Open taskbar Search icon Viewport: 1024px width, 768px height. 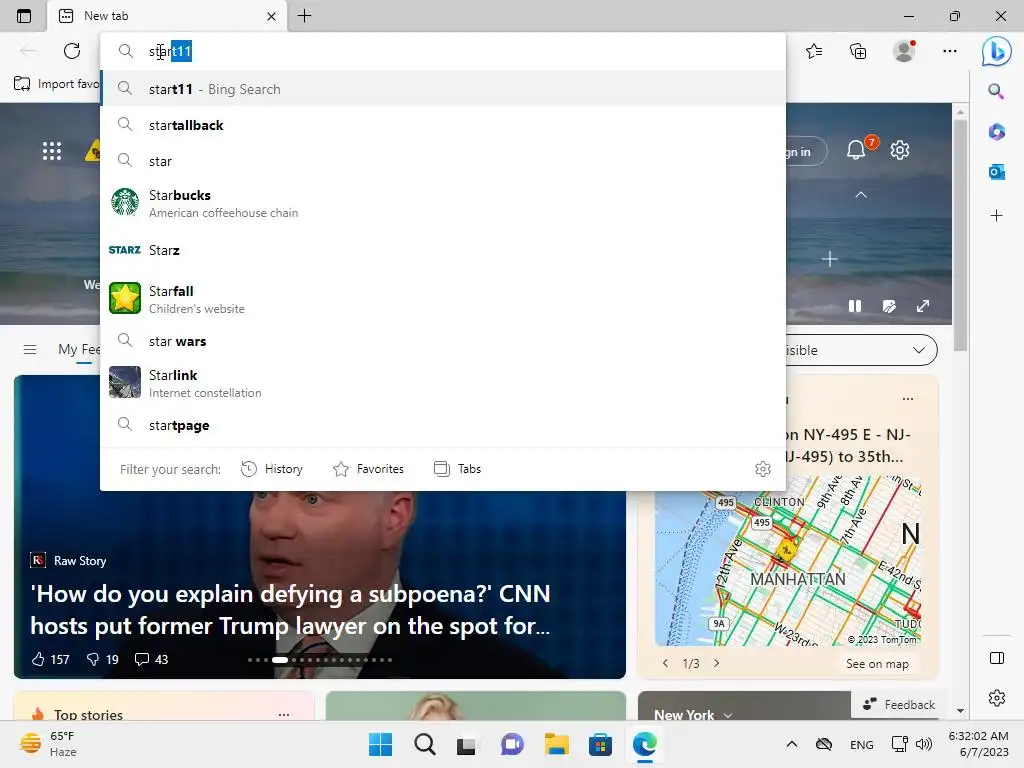click(x=424, y=744)
